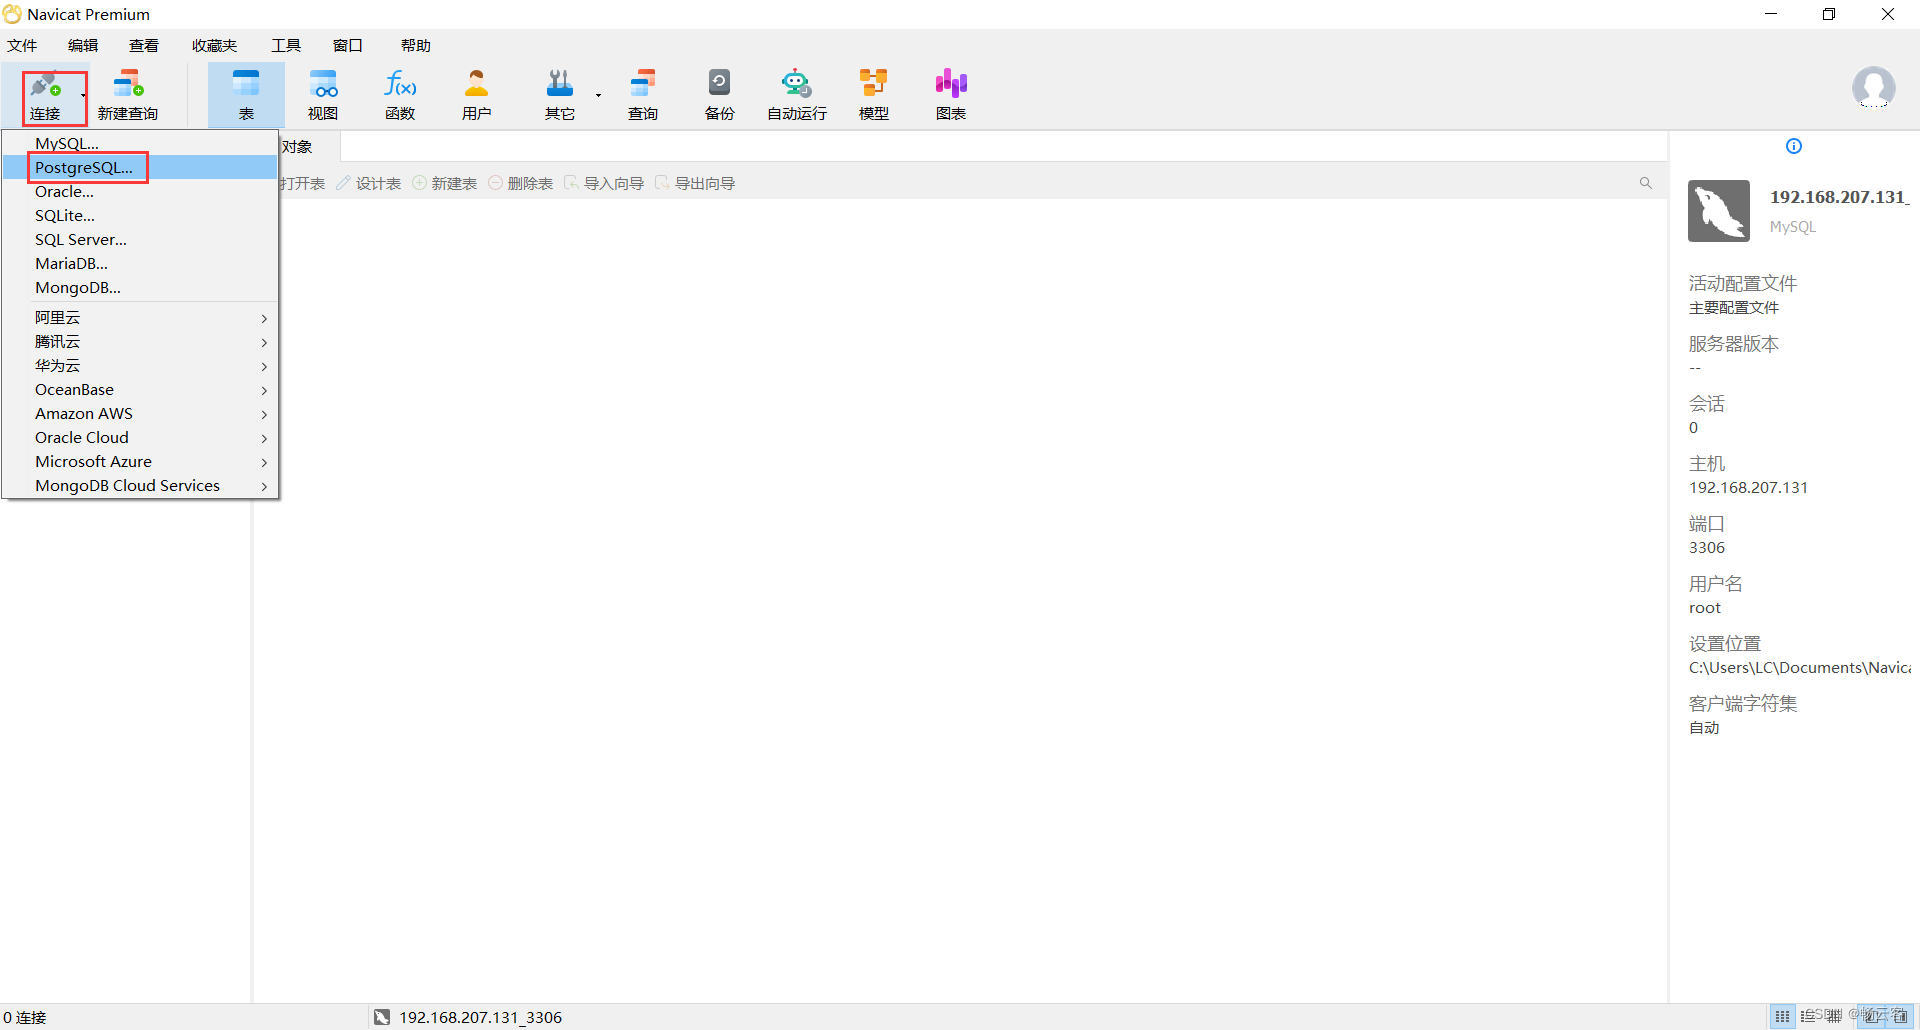Screen dimensions: 1920x1030
Task: Expand the Microsoft Azure submenu
Action: (x=140, y=461)
